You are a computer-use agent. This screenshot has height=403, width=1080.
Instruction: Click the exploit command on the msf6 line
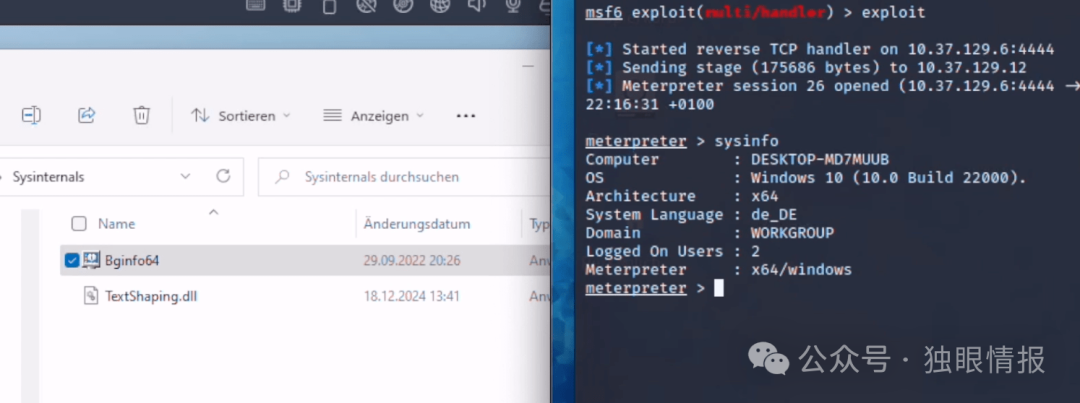(x=893, y=12)
